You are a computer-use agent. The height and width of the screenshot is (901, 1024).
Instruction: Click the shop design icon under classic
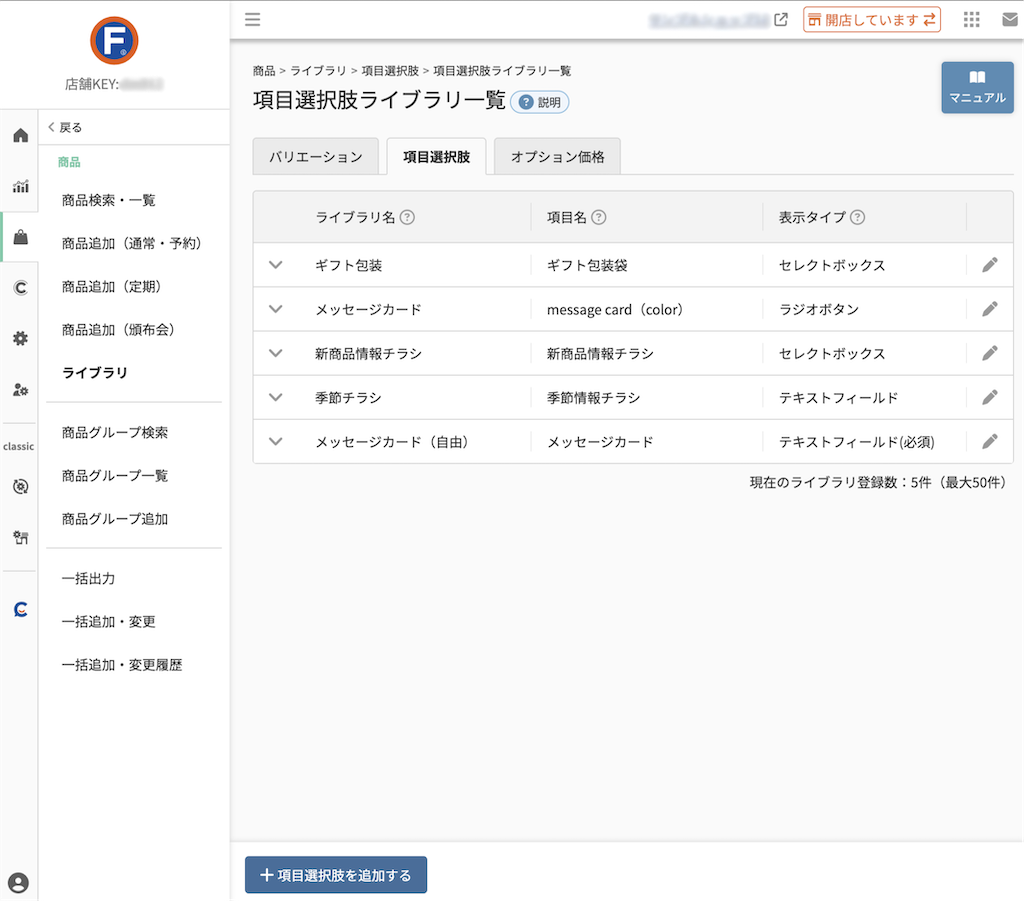coord(21,537)
